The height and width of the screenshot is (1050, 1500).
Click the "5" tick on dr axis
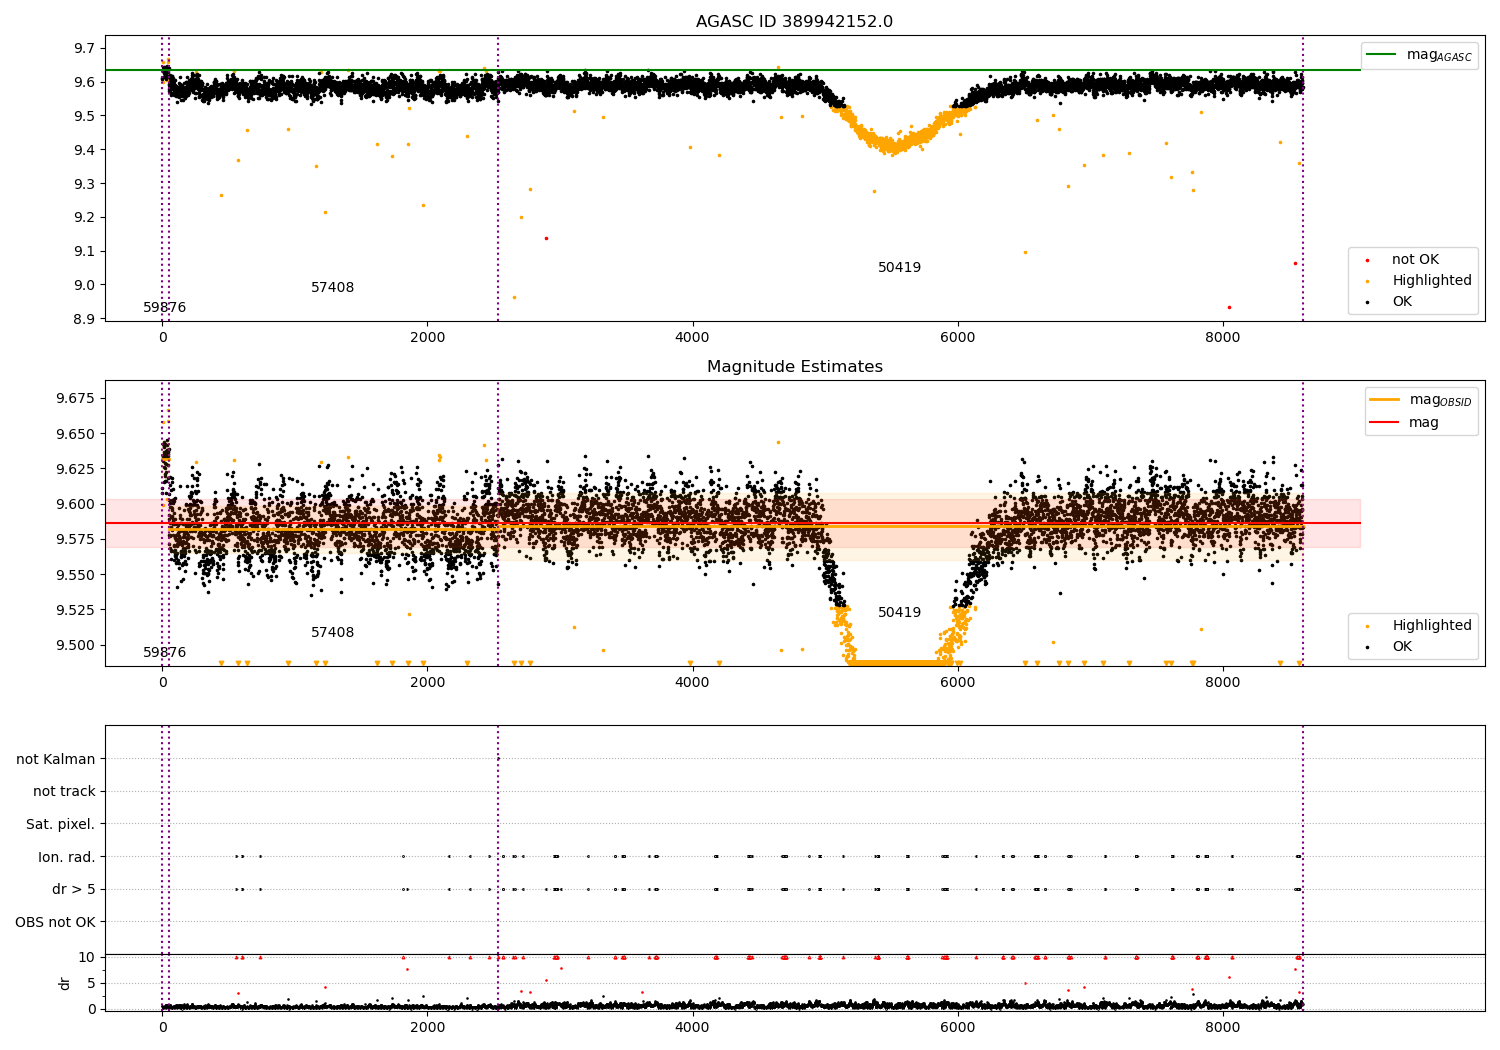(x=92, y=984)
